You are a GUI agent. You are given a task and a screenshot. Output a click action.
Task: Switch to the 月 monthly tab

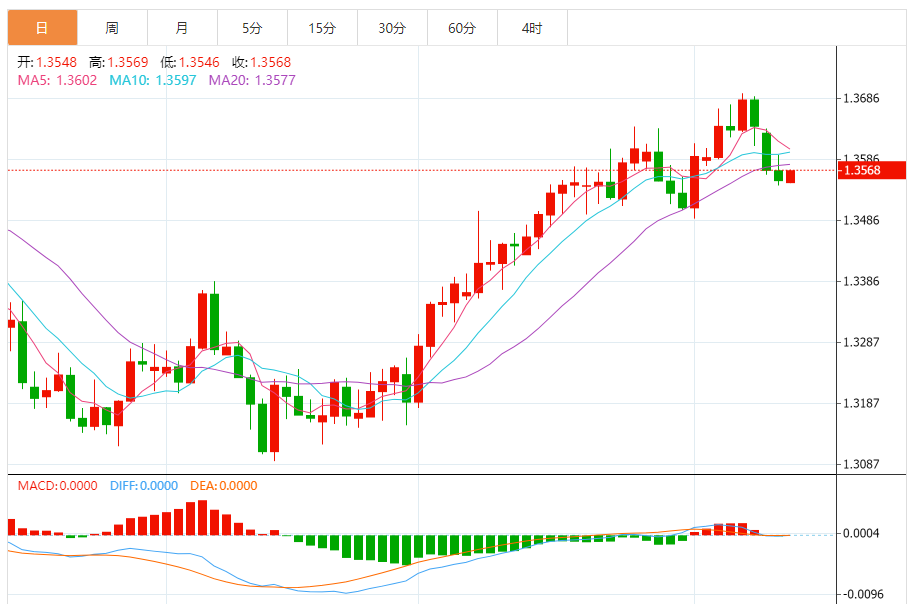click(182, 27)
